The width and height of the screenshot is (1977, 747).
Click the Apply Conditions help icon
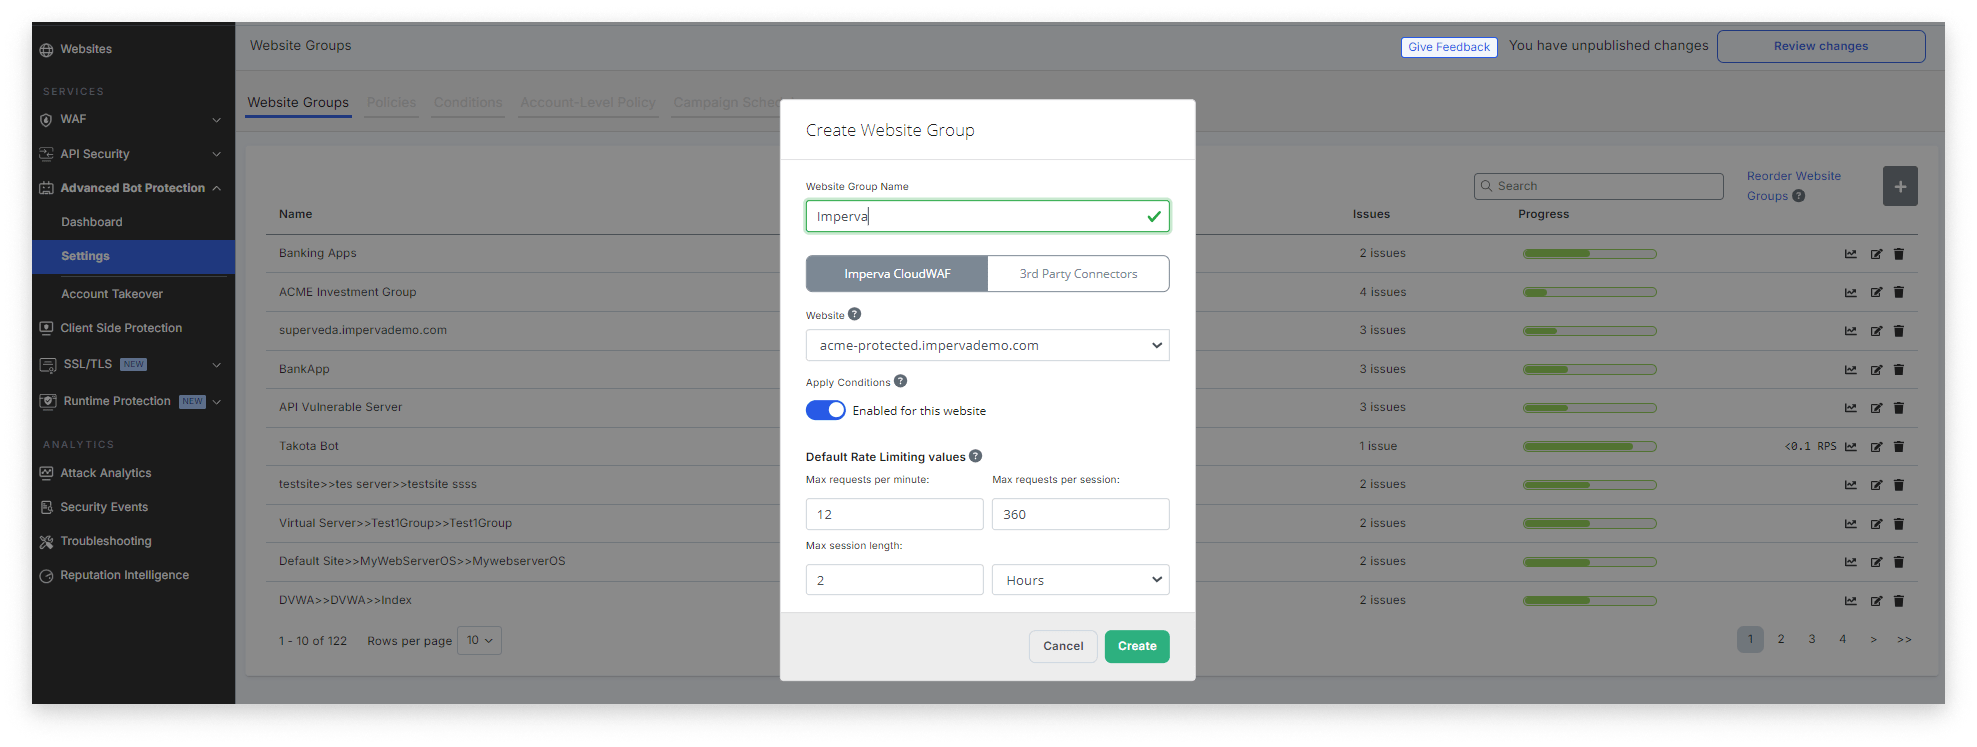(x=900, y=381)
